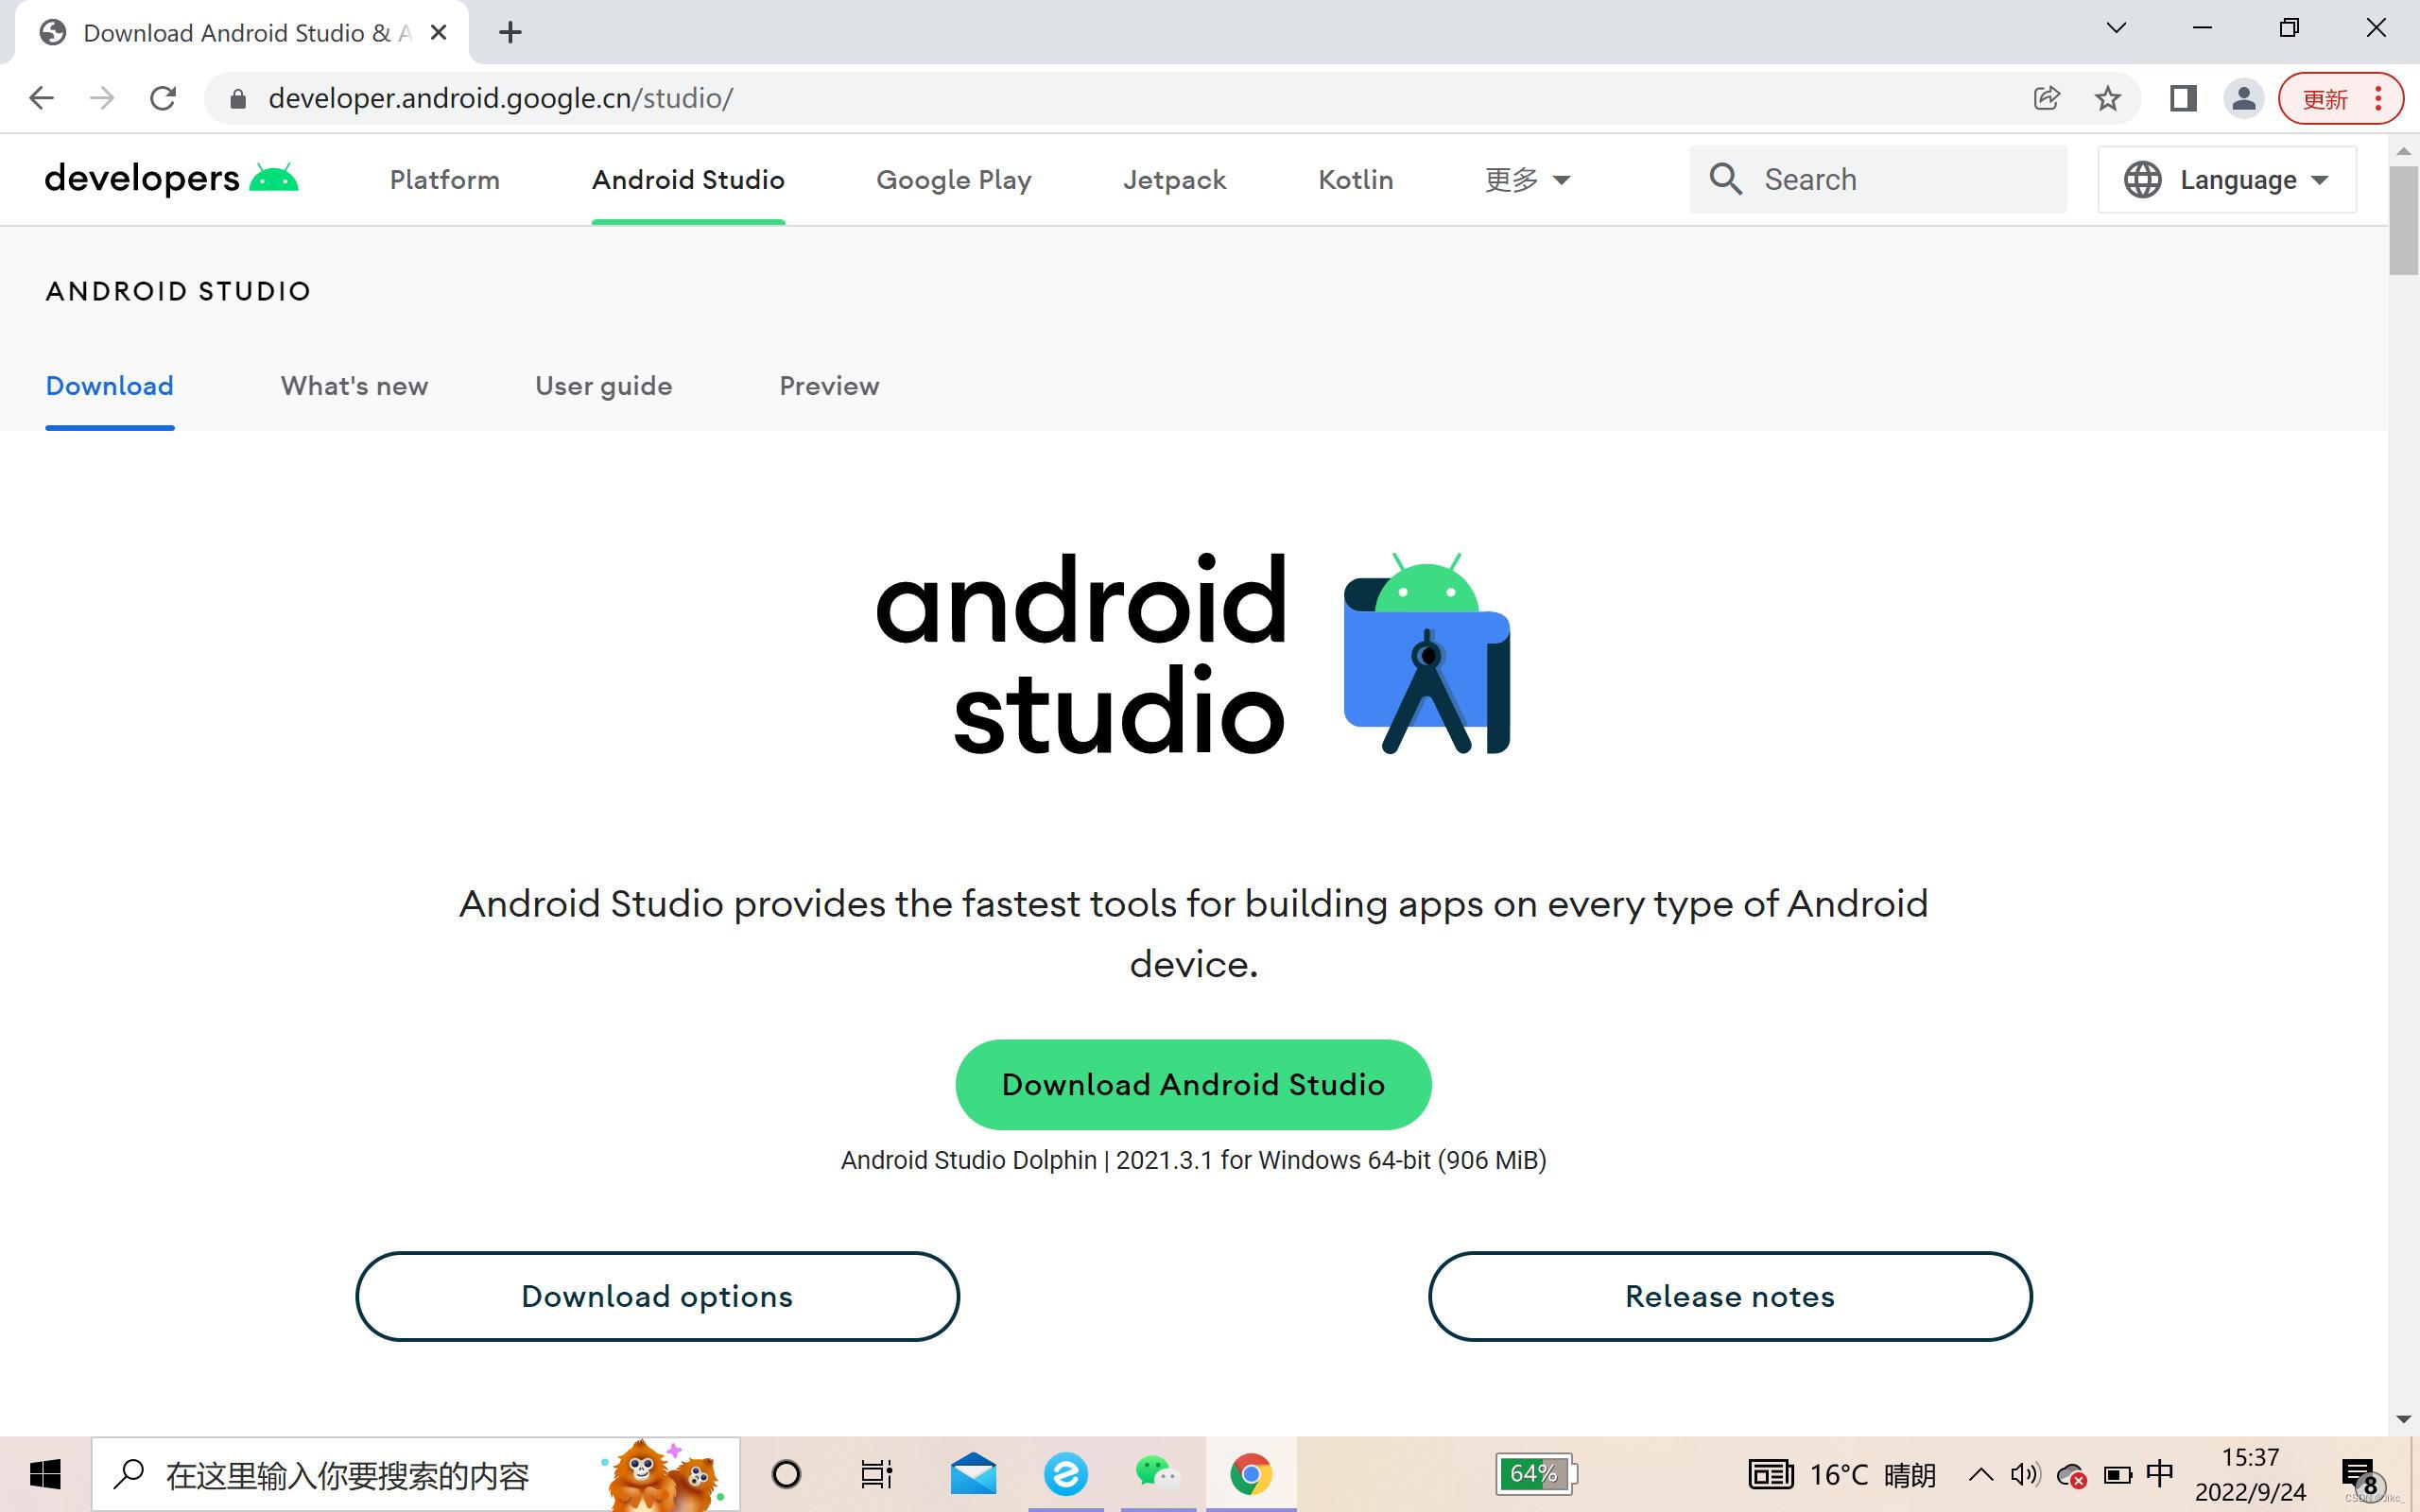This screenshot has height=1512, width=2420.
Task: Close the Download Android Studio tab
Action: point(438,32)
